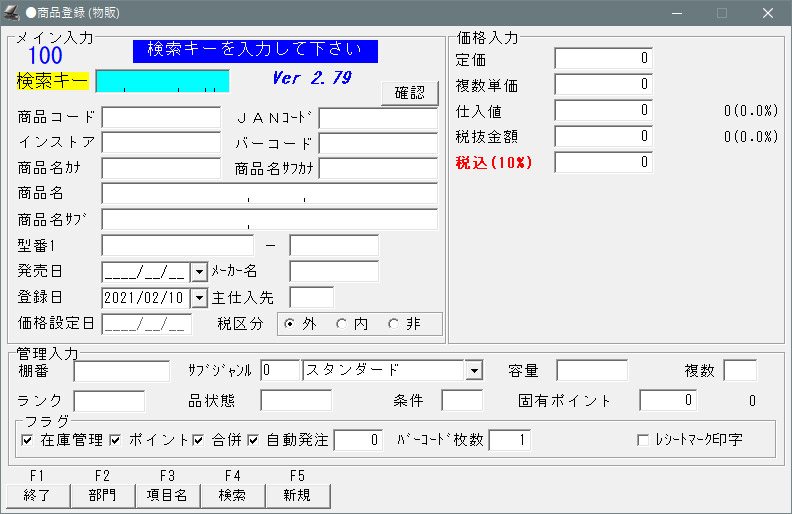The height and width of the screenshot is (514, 792).
Task: Toggle the 在庫管理 checkbox
Action: [x=27, y=440]
